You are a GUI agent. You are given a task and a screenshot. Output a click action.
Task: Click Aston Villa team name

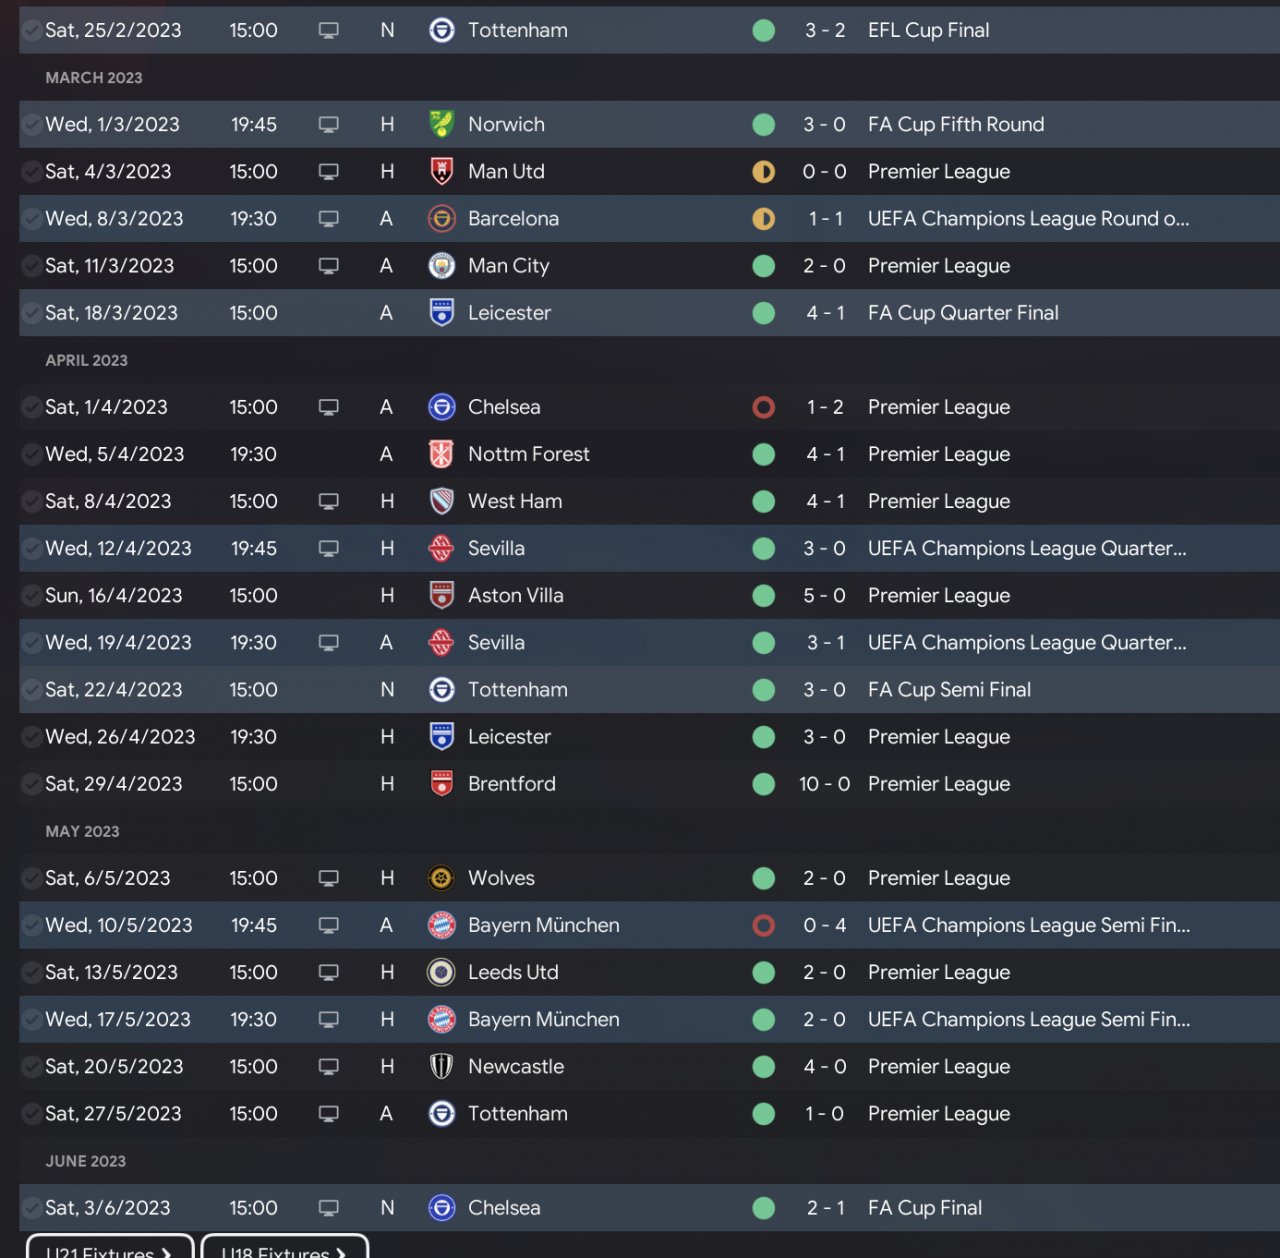515,595
